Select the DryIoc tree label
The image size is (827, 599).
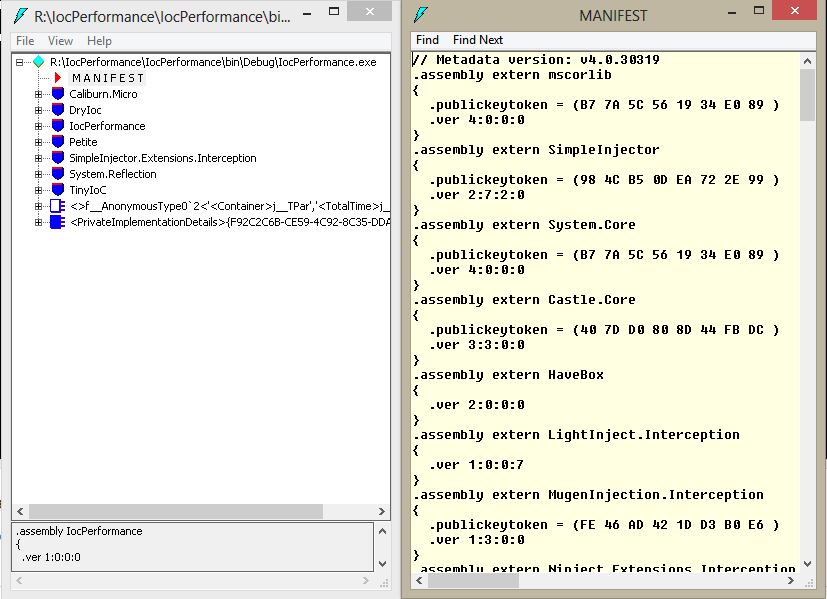click(85, 110)
